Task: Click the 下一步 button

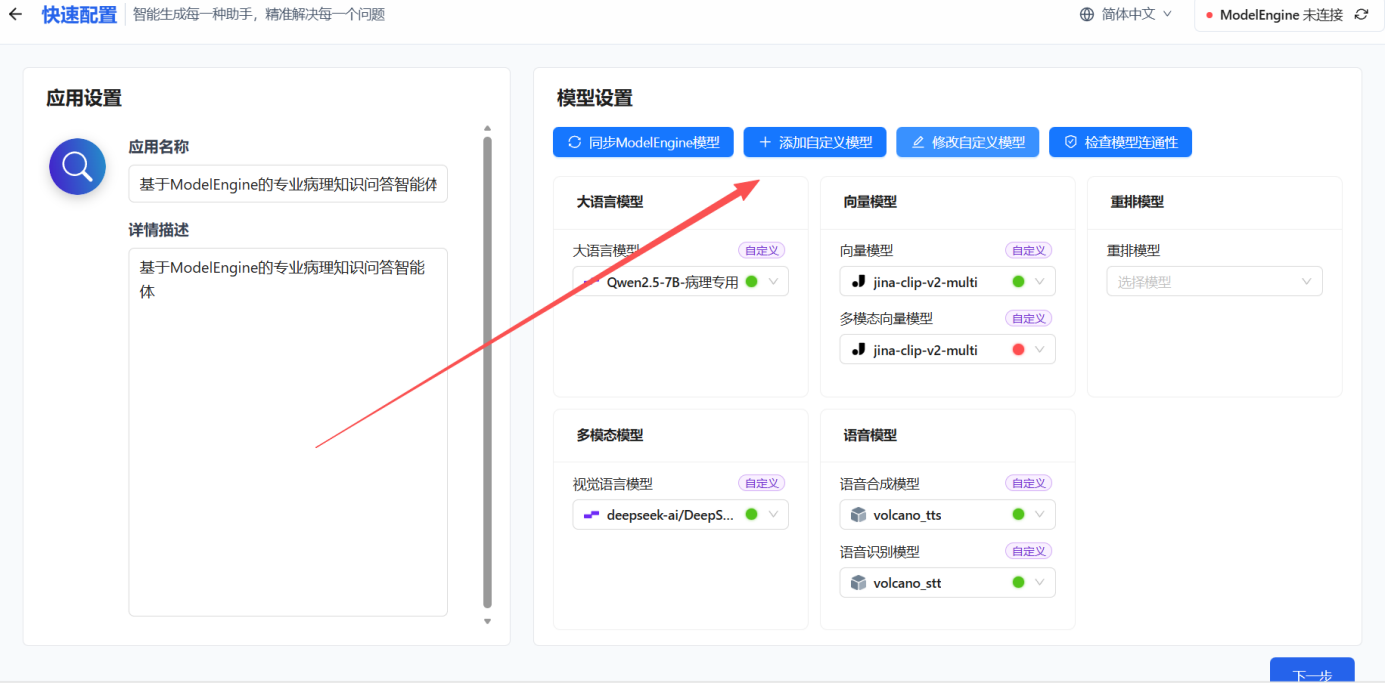Action: coord(1312,670)
